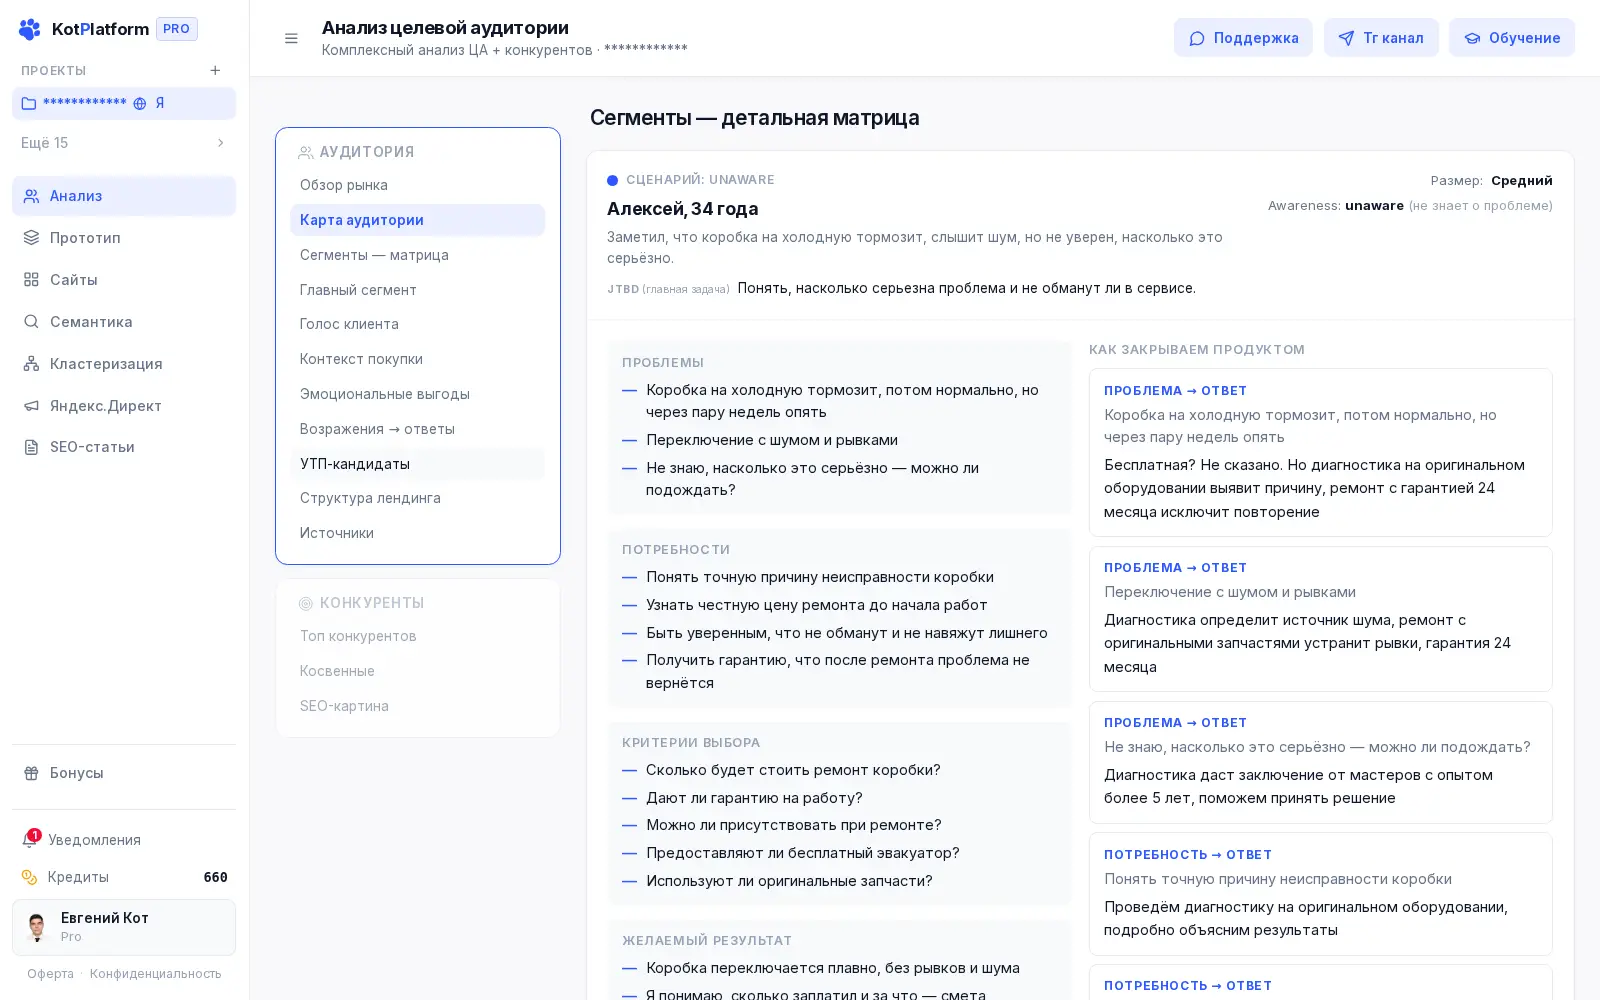Select Топ конкурентов item
The width and height of the screenshot is (1600, 1000).
click(x=417, y=636)
